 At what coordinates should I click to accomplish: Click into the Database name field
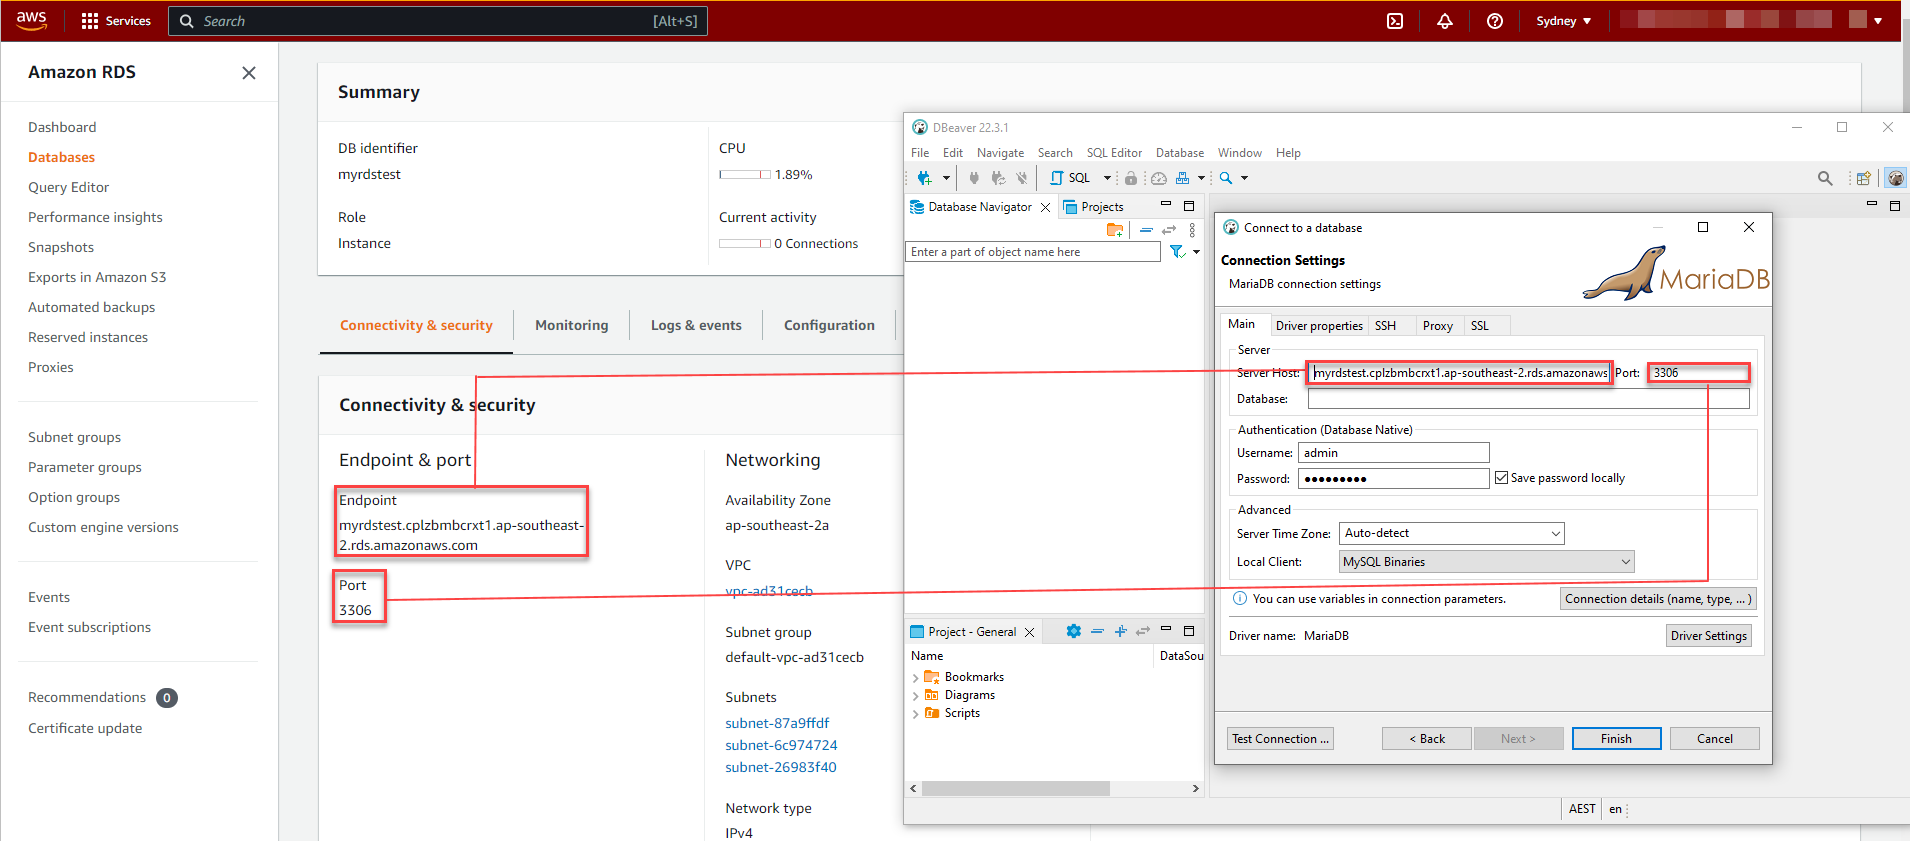(1528, 399)
